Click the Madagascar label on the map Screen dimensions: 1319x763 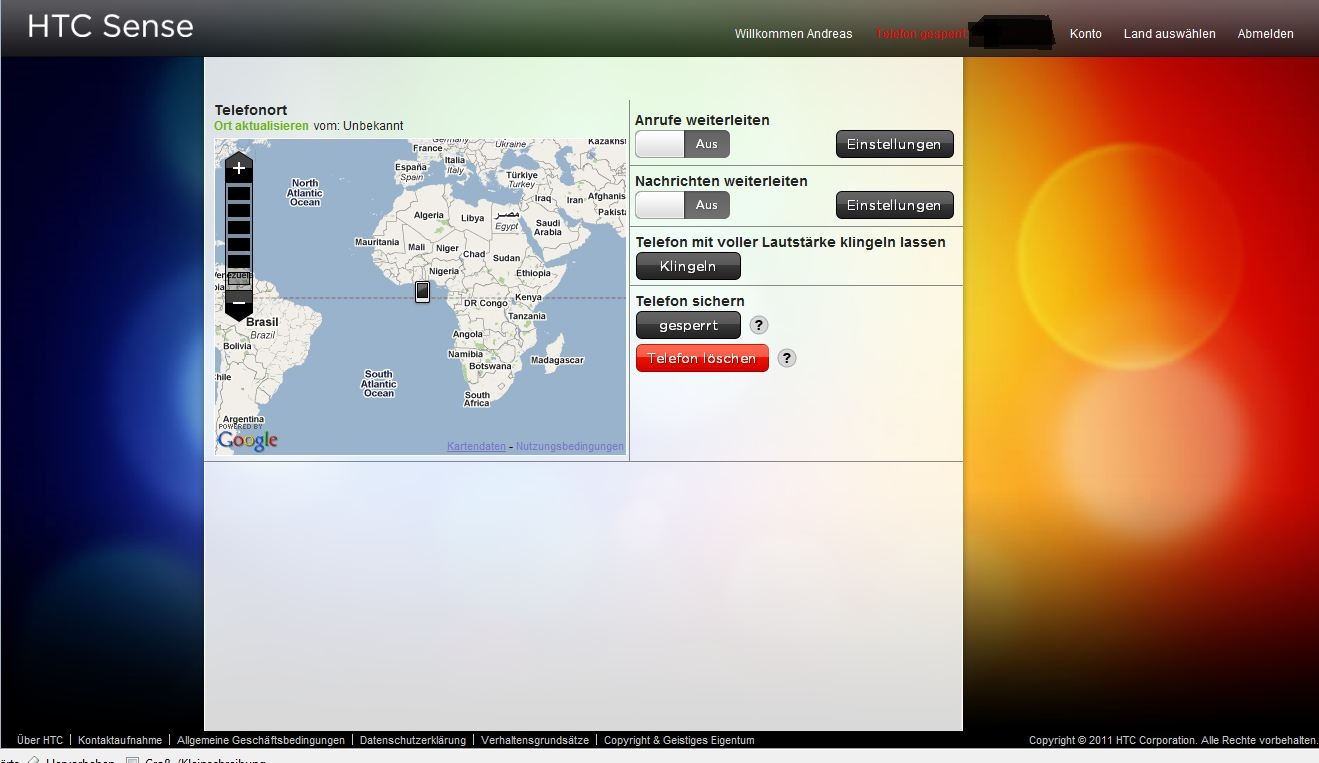tap(557, 360)
